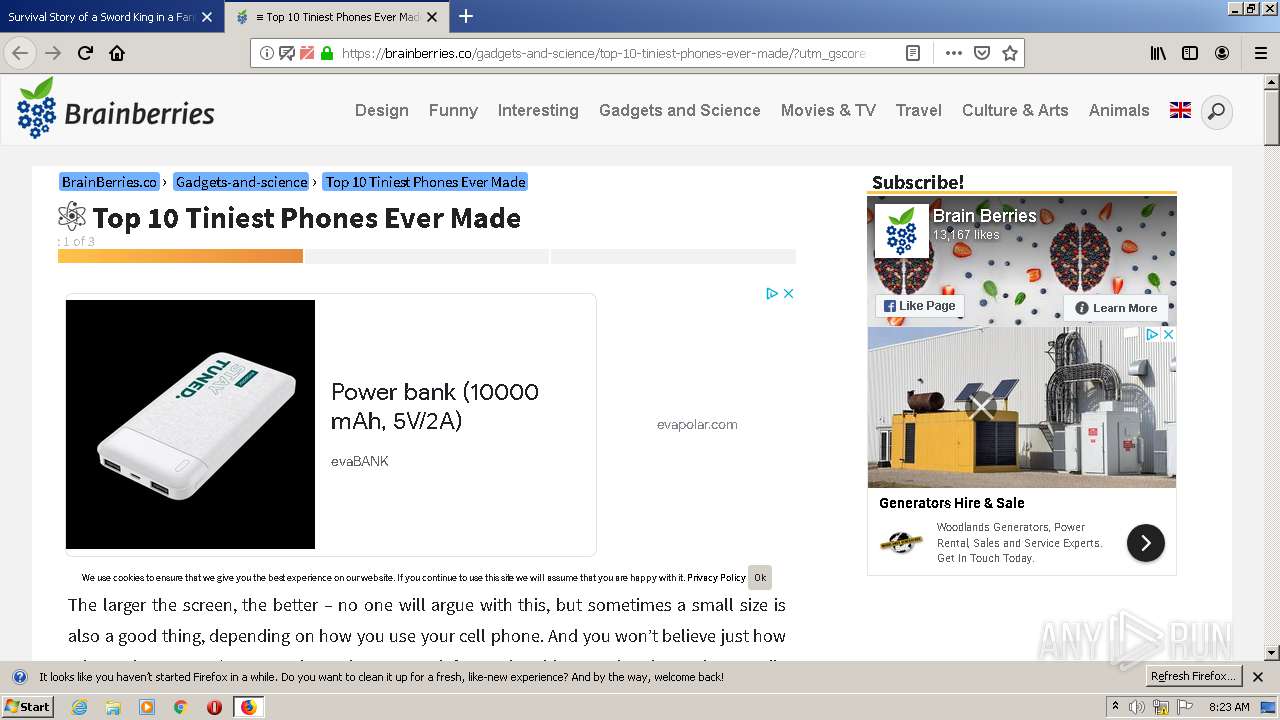Show the Firefox sidebars
1280x720 pixels.
(x=1190, y=53)
